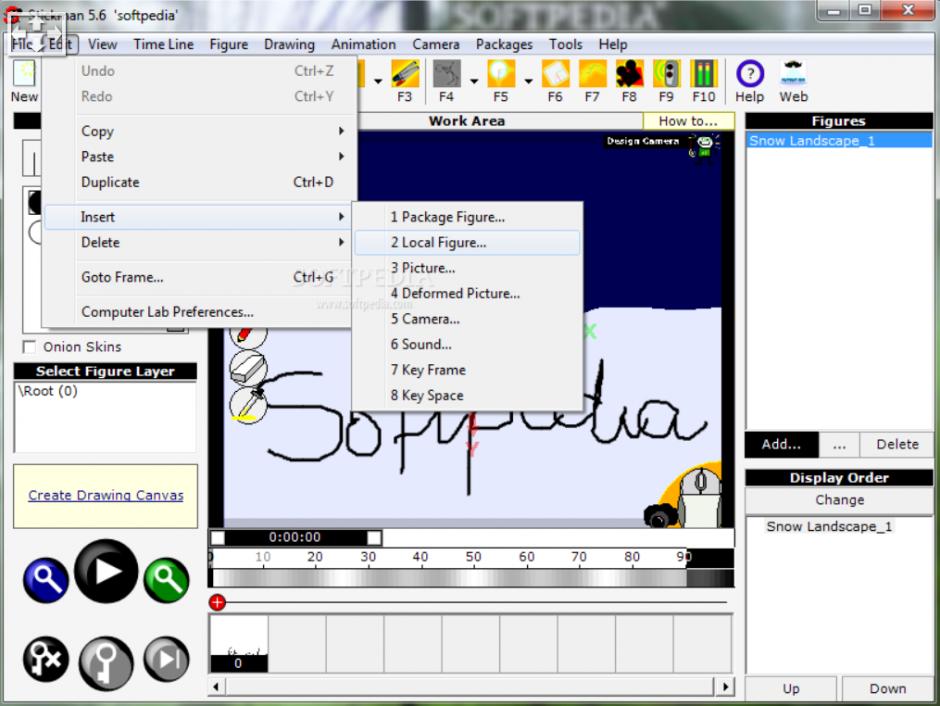Open the Drawing menu
The height and width of the screenshot is (706, 940).
289,44
